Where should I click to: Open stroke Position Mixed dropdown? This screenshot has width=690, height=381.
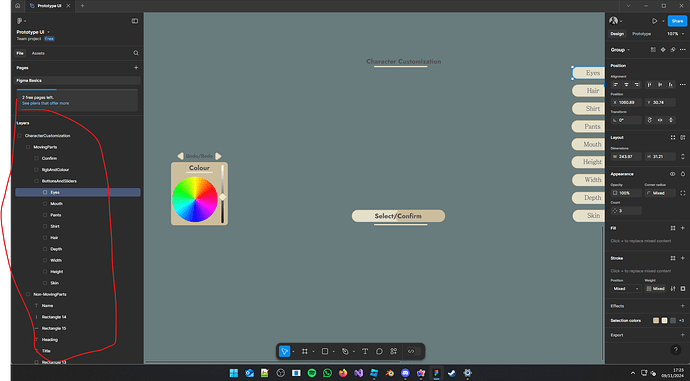pos(626,289)
